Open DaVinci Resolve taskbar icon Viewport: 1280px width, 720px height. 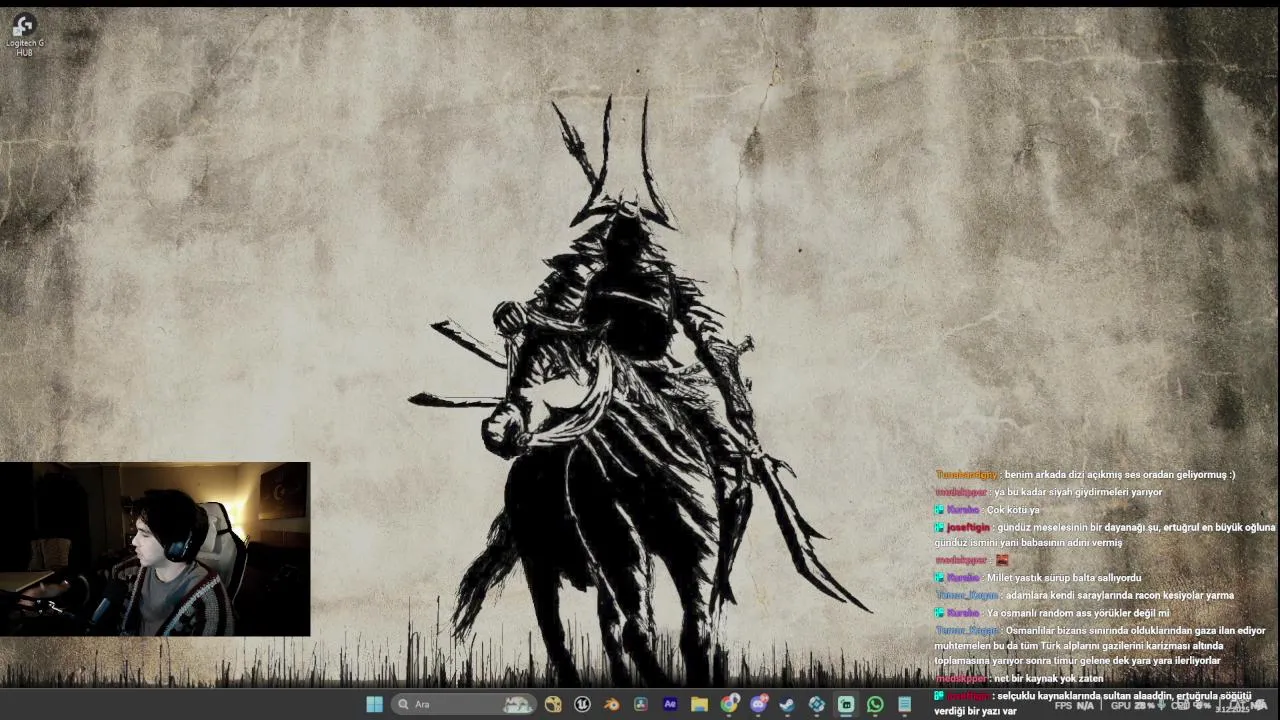pos(641,704)
